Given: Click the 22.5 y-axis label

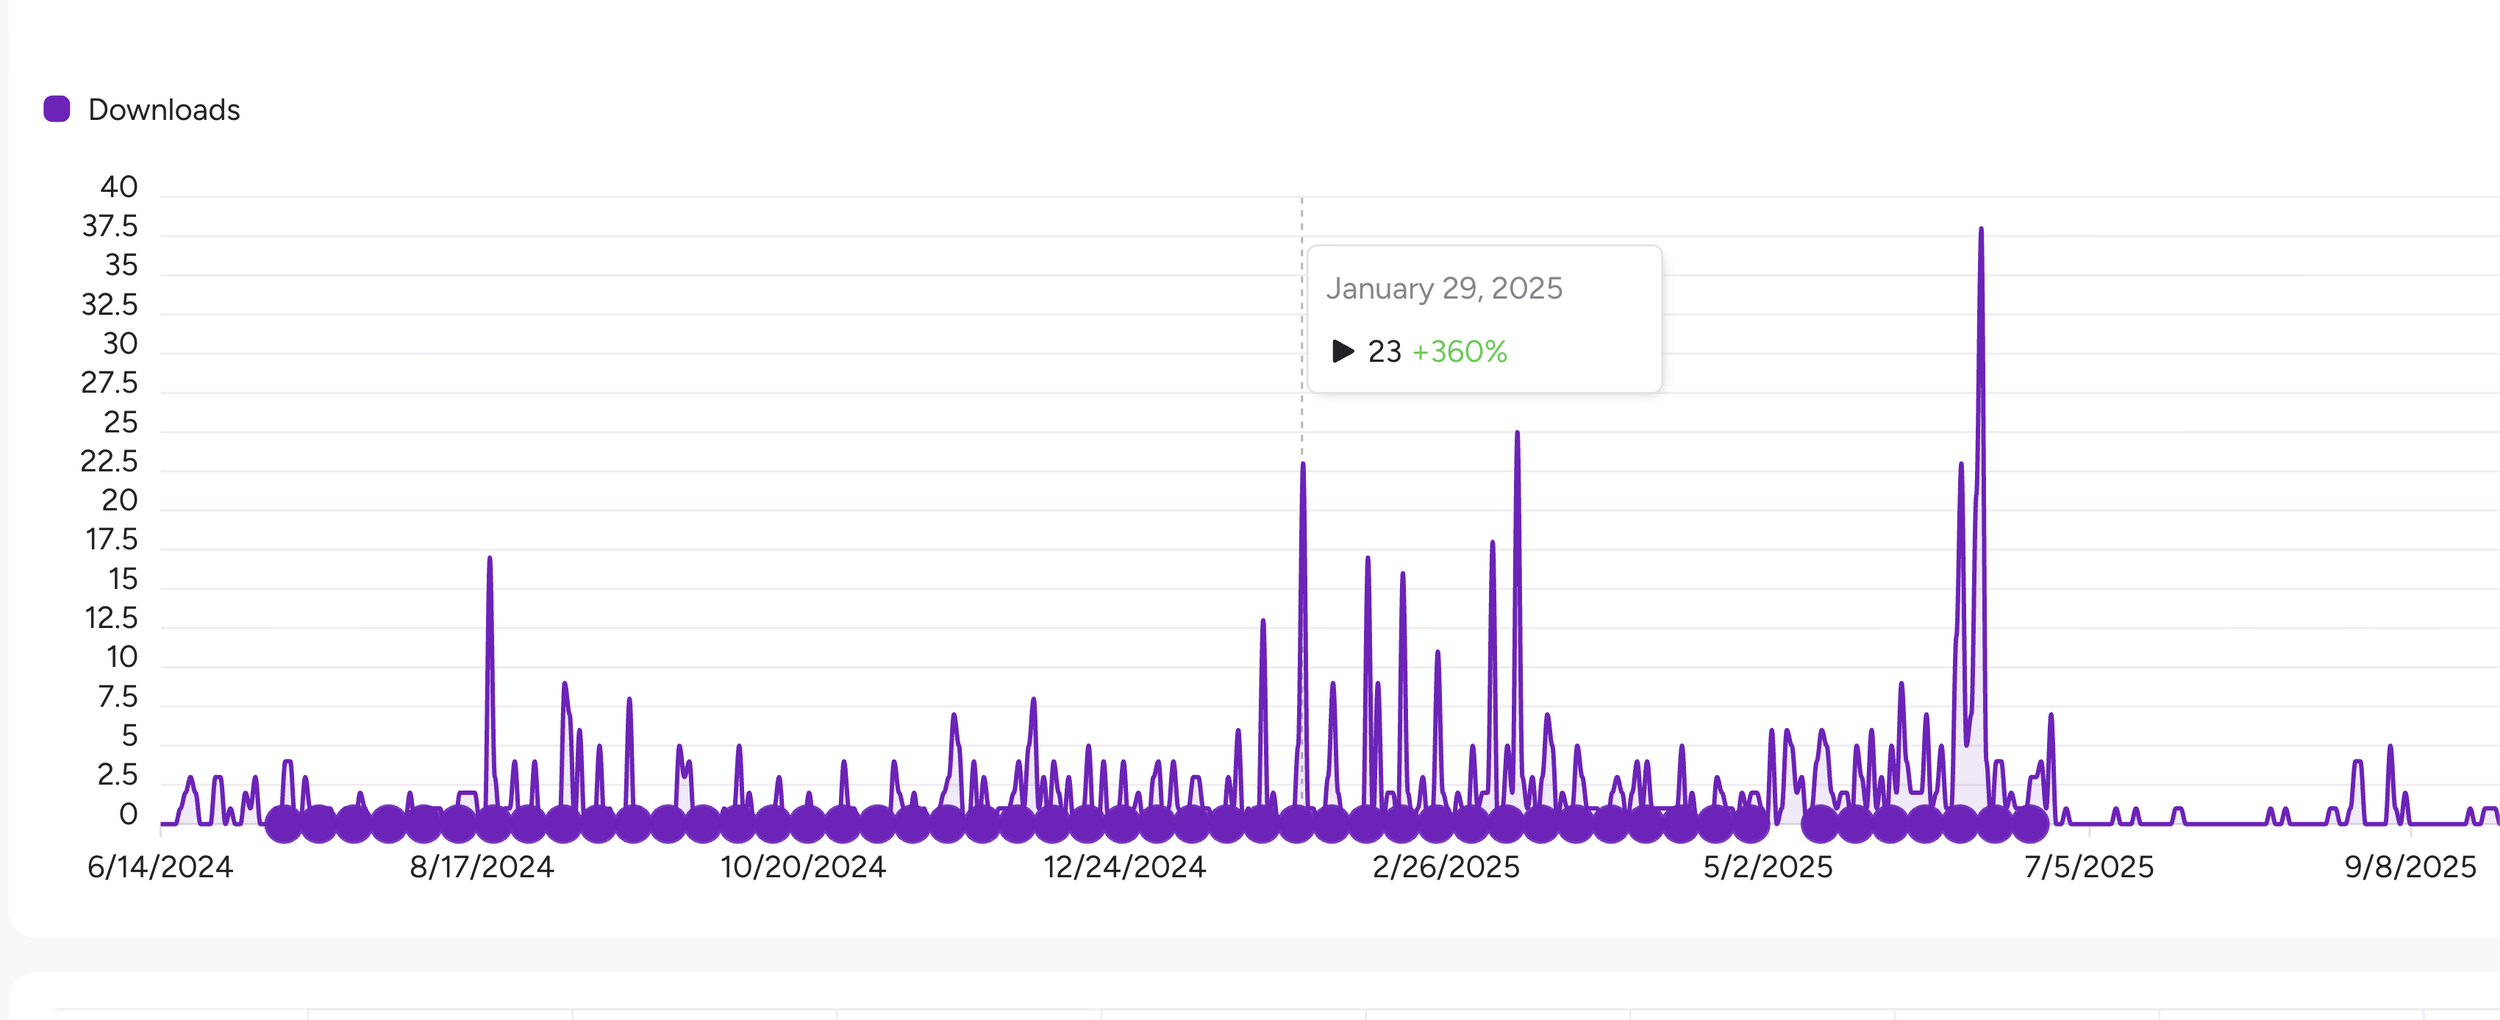Looking at the screenshot, I should (109, 461).
